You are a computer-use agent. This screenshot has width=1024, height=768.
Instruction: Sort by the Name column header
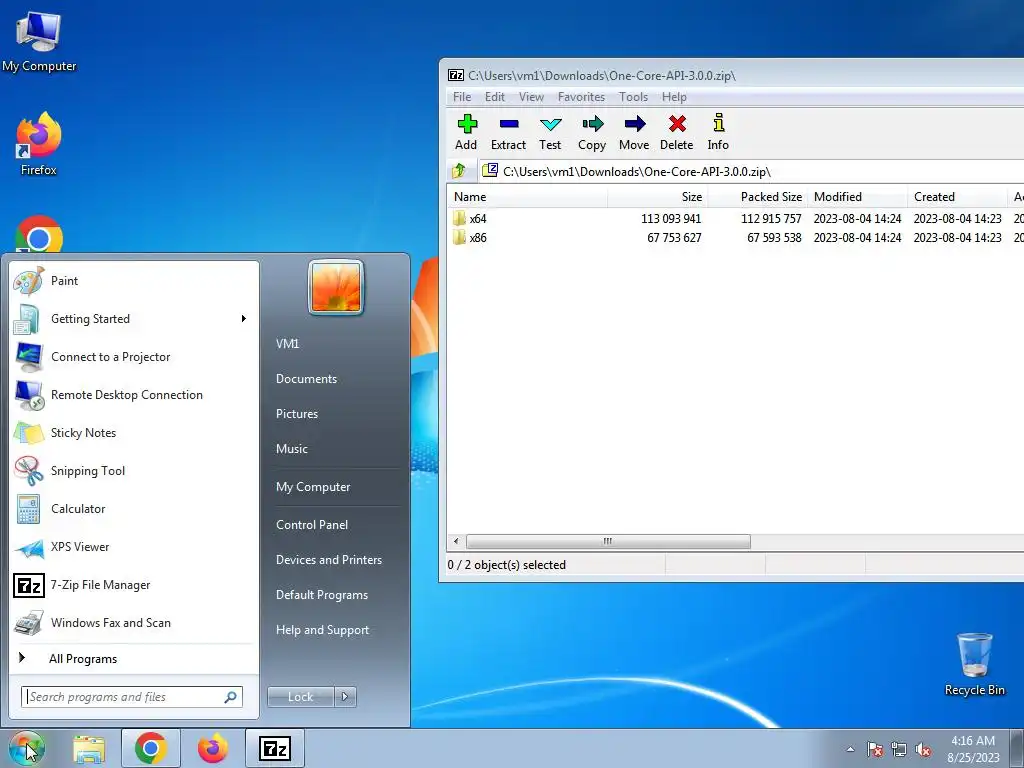(x=528, y=197)
